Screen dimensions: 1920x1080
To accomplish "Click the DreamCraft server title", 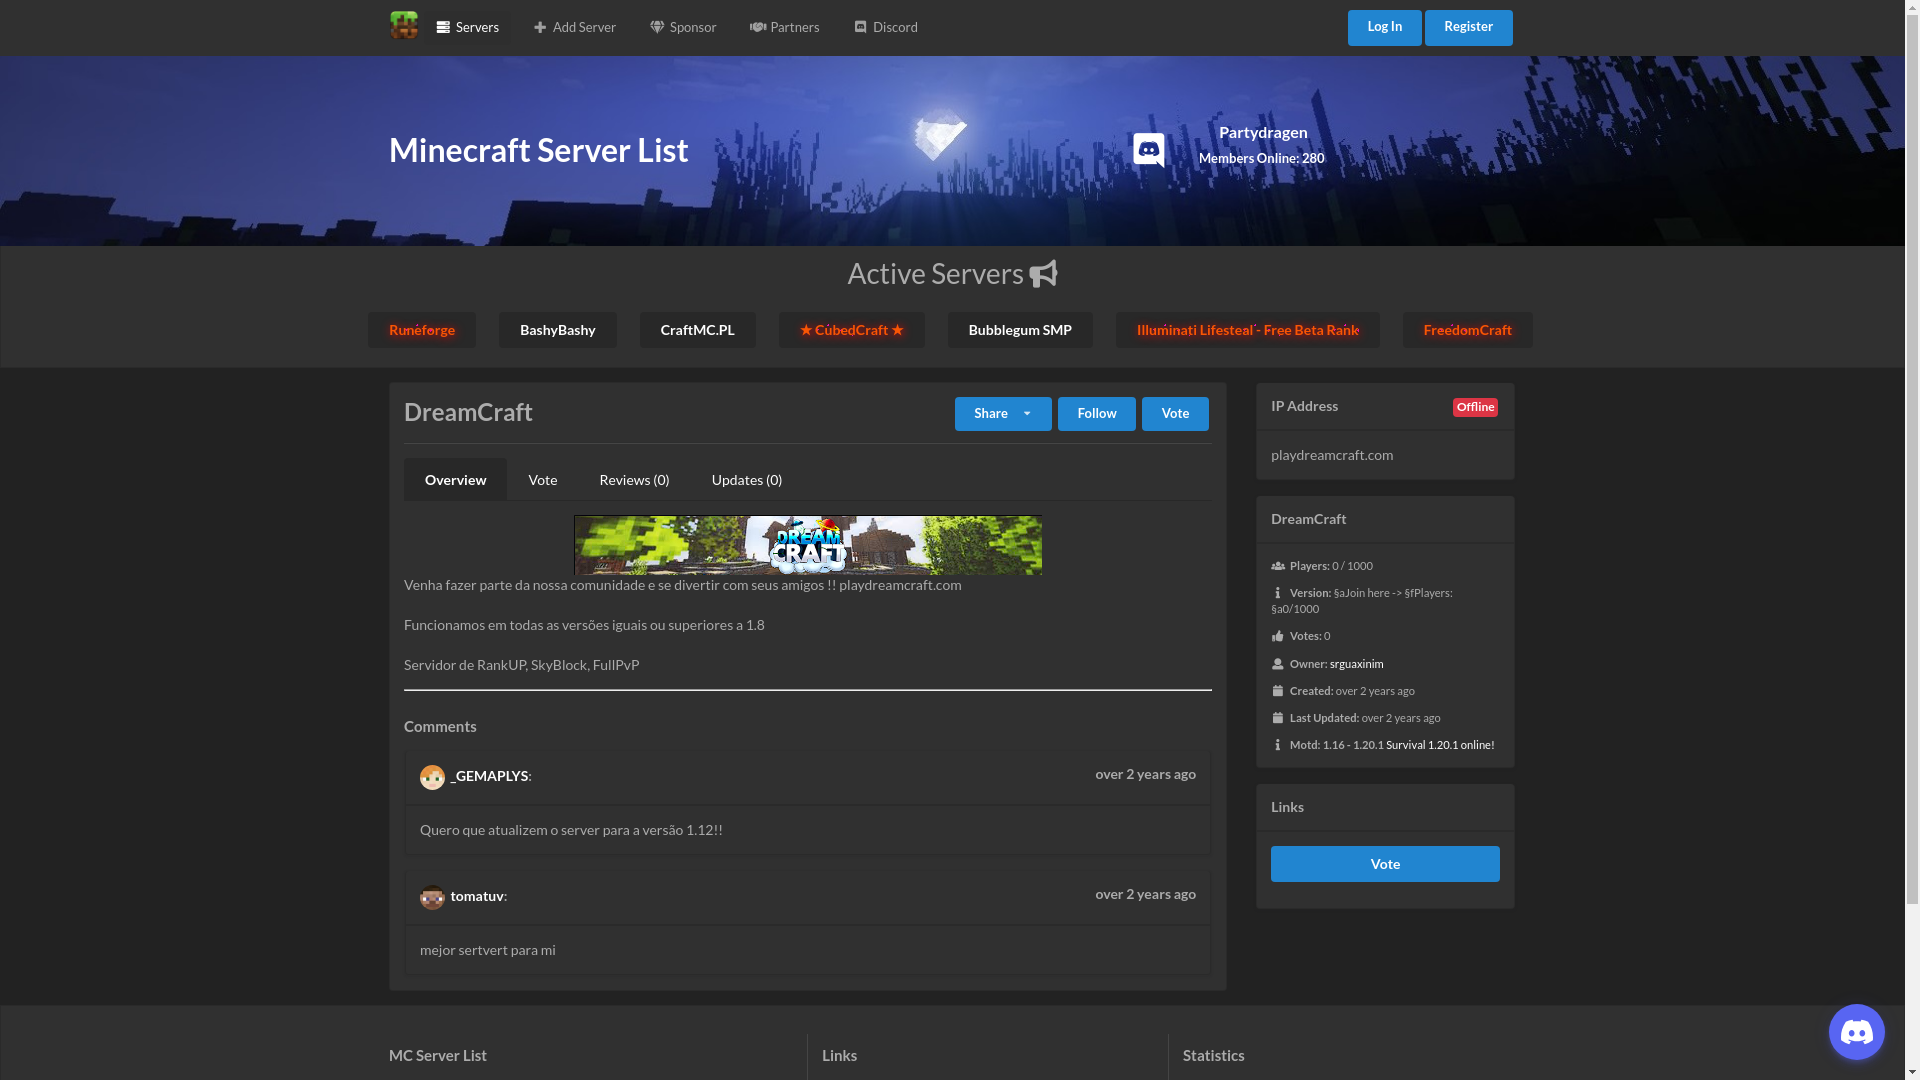I will point(468,412).
